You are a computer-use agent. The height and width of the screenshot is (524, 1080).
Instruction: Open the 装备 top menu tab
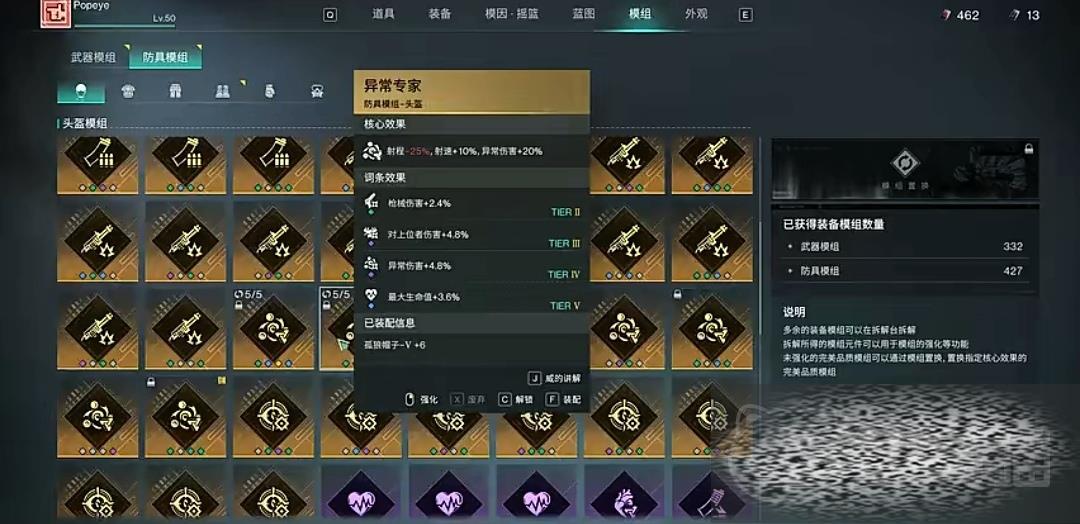click(439, 14)
